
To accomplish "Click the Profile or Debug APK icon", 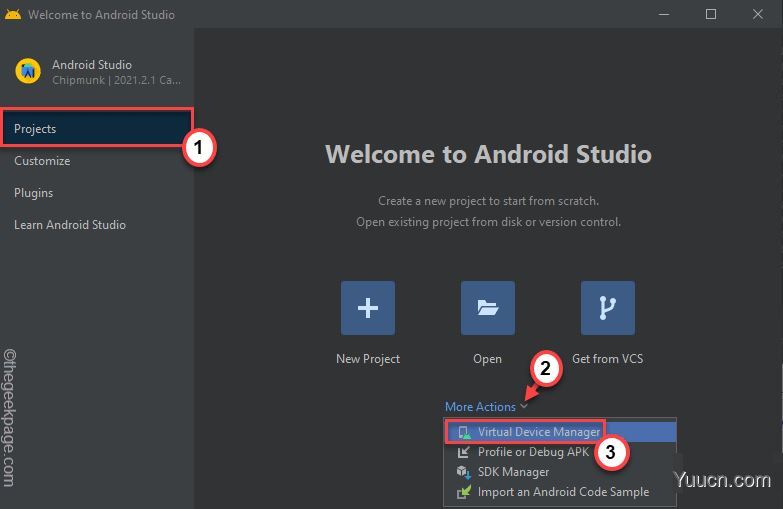I will point(463,452).
